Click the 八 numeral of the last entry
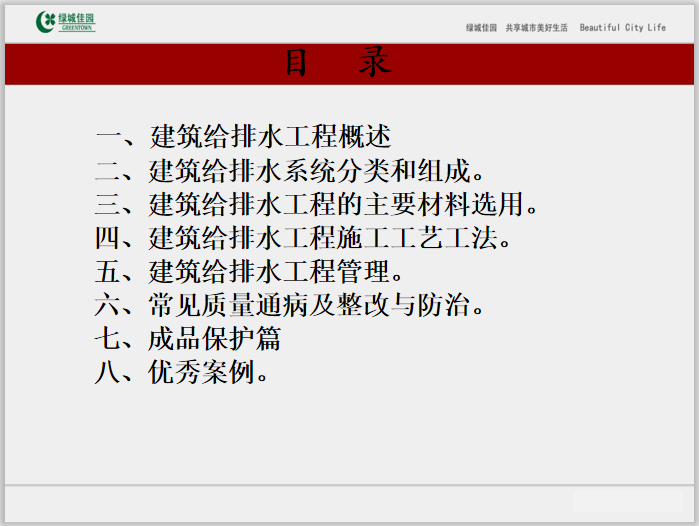 click(x=108, y=373)
